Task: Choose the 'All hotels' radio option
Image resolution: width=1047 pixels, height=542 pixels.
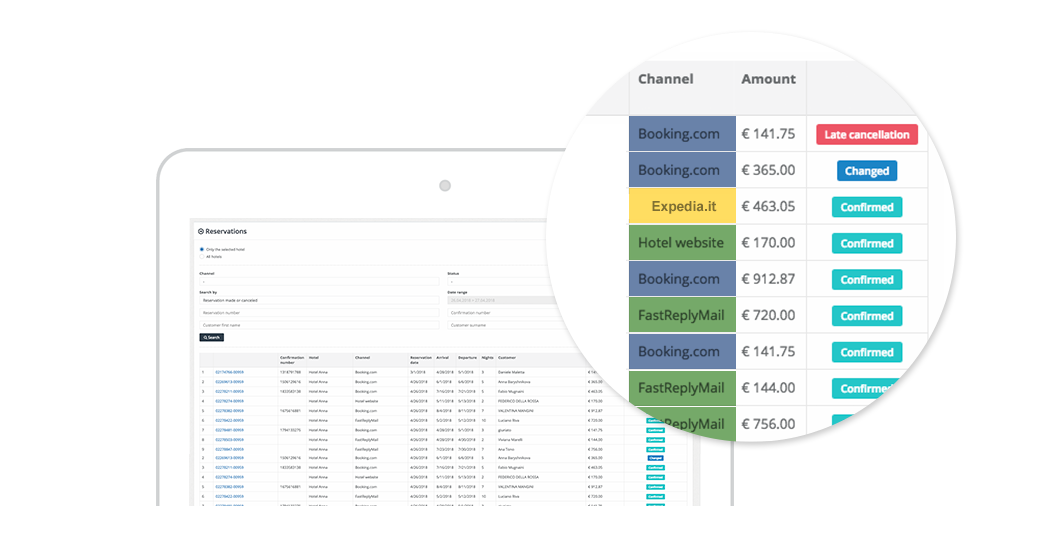Action: tap(202, 256)
